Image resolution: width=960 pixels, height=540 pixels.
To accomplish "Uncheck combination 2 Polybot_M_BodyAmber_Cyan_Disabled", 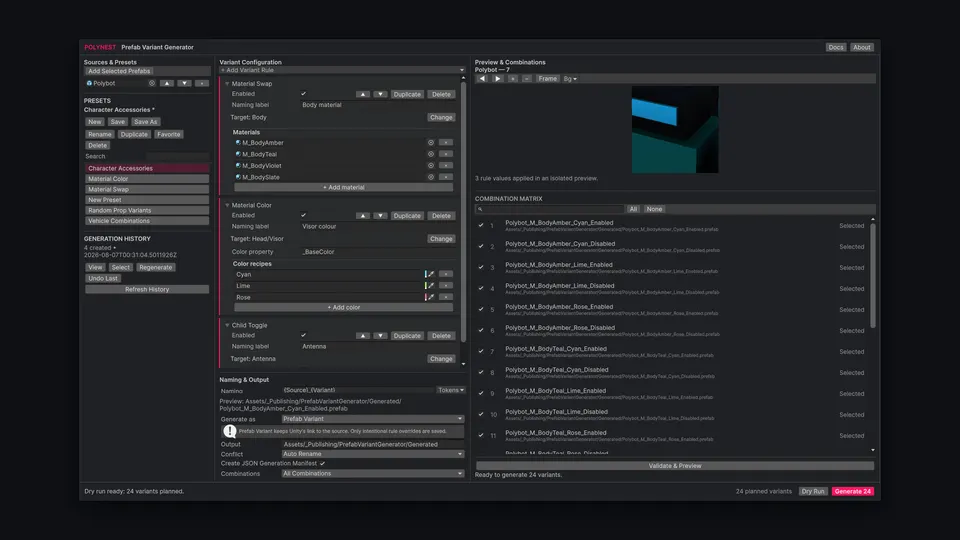I will (481, 246).
